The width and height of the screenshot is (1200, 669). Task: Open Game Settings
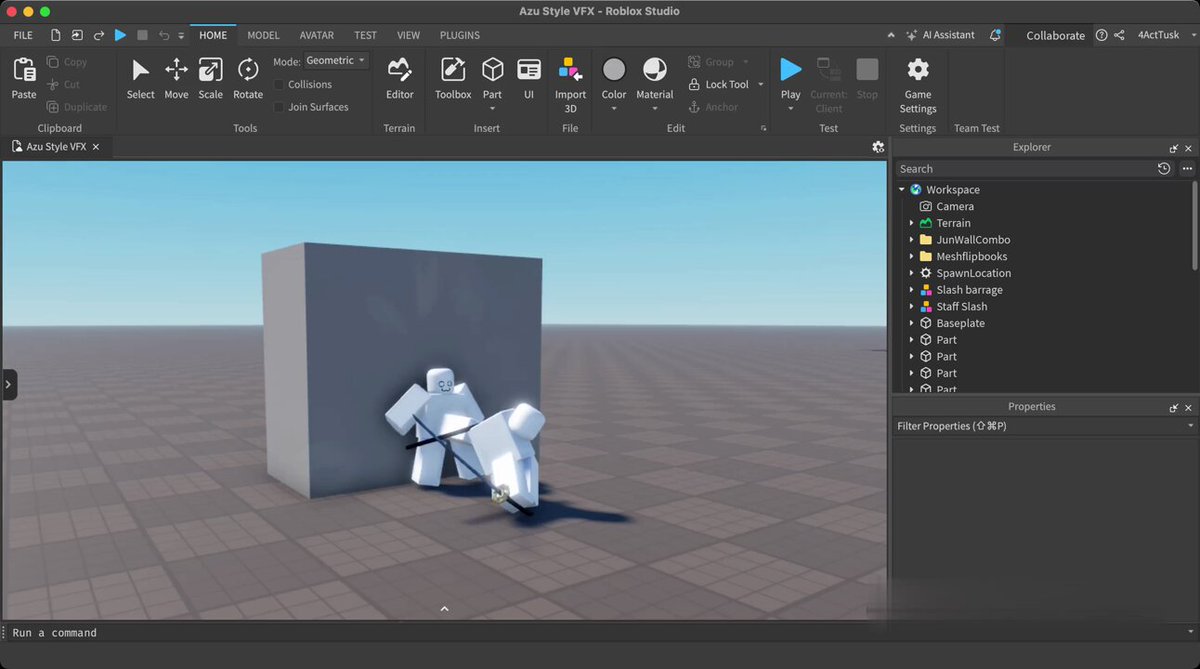917,85
